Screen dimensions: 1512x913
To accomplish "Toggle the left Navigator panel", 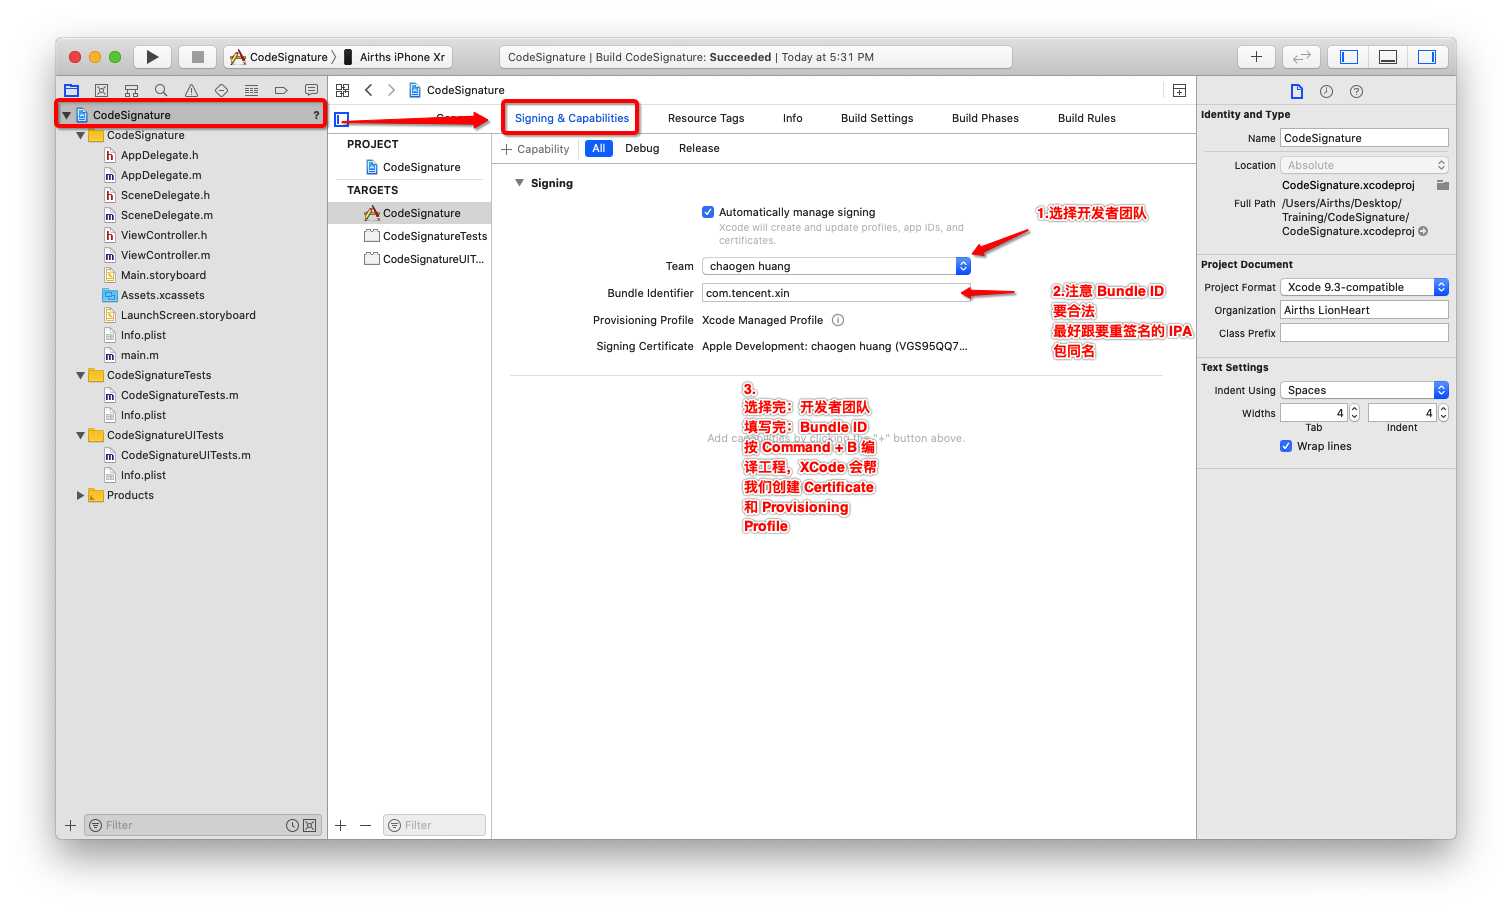I will click(x=1349, y=57).
